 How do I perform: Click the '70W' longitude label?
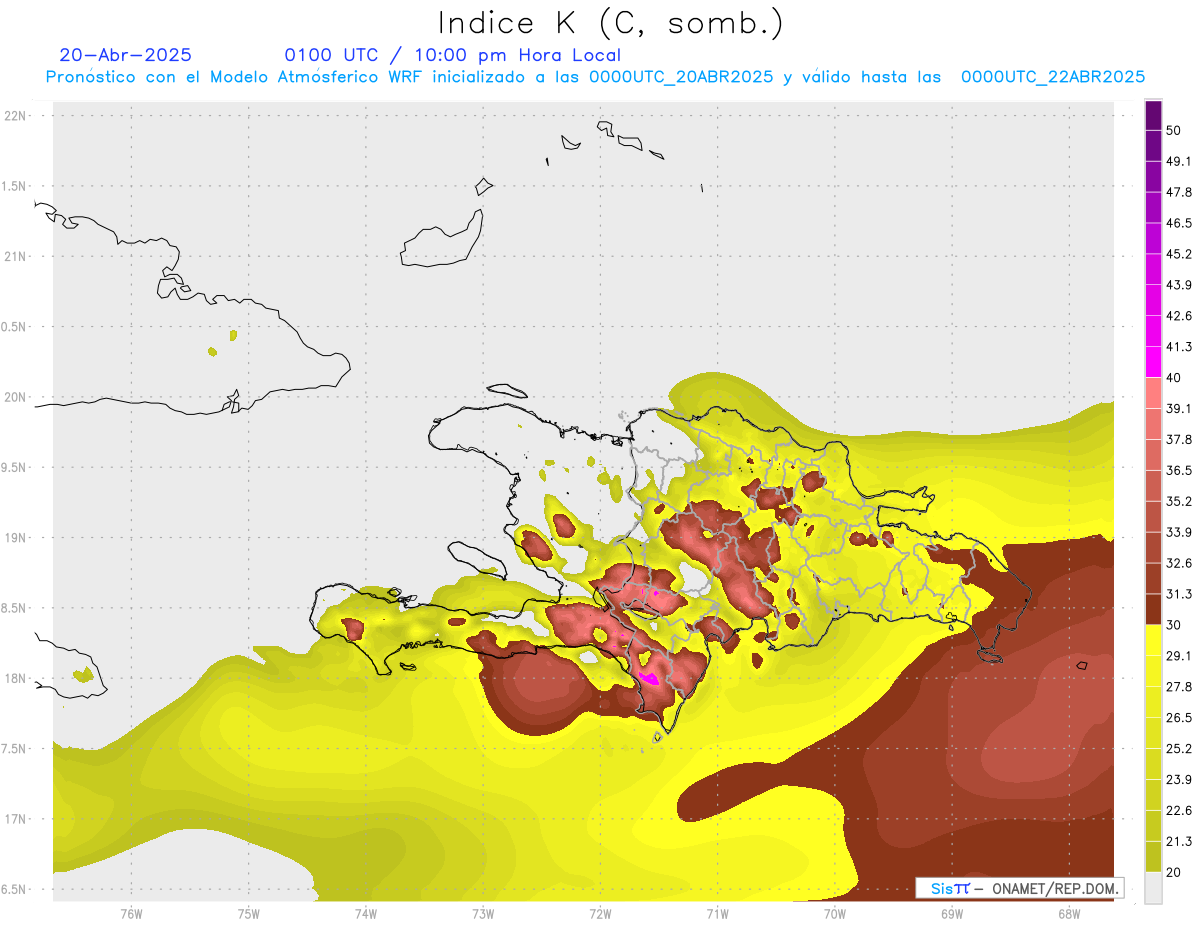coord(835,914)
